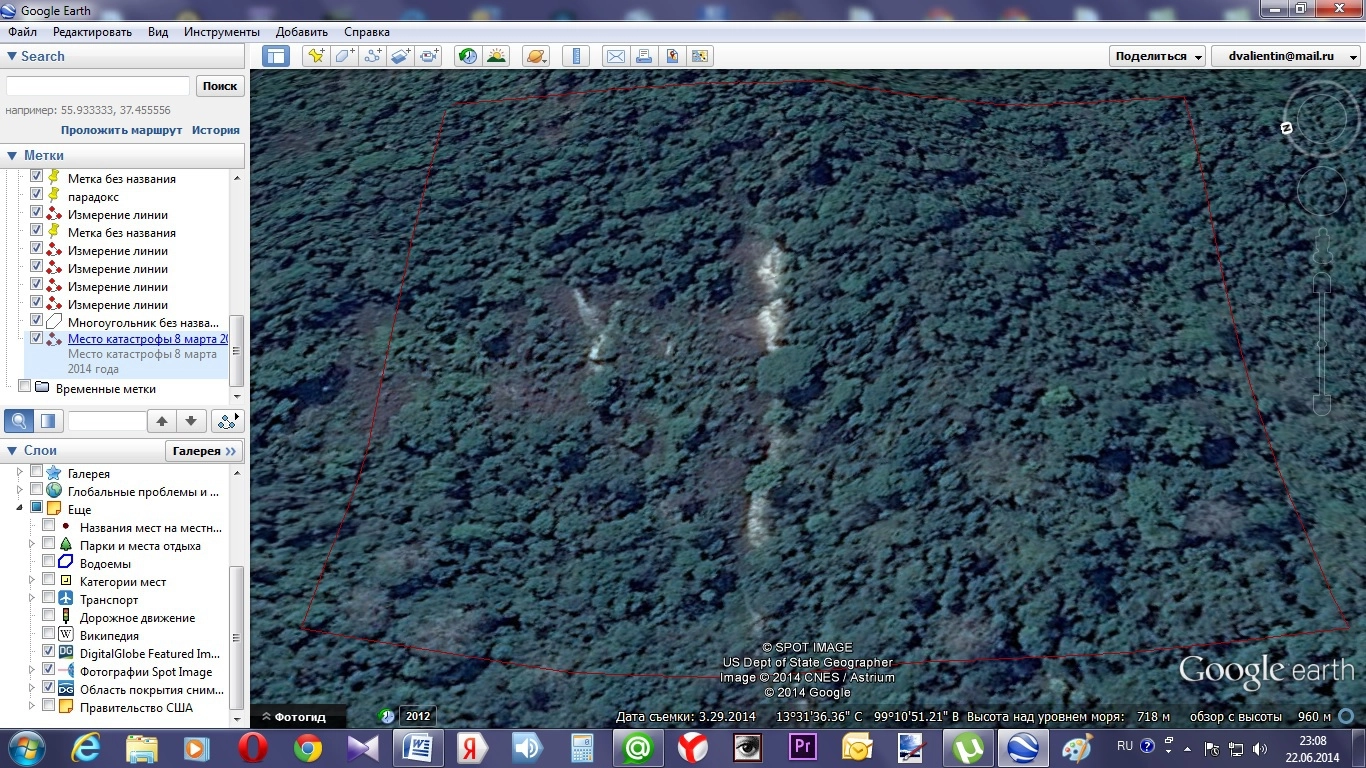Screen dimensions: 1366x768
Task: Open the Record a Tour camera tool
Action: [430, 56]
